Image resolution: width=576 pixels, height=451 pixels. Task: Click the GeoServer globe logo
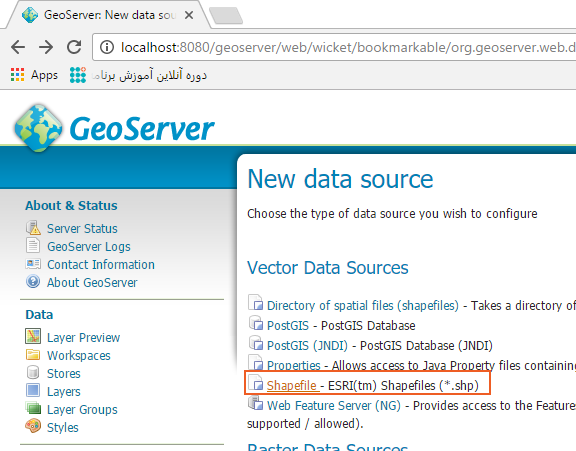(x=38, y=128)
